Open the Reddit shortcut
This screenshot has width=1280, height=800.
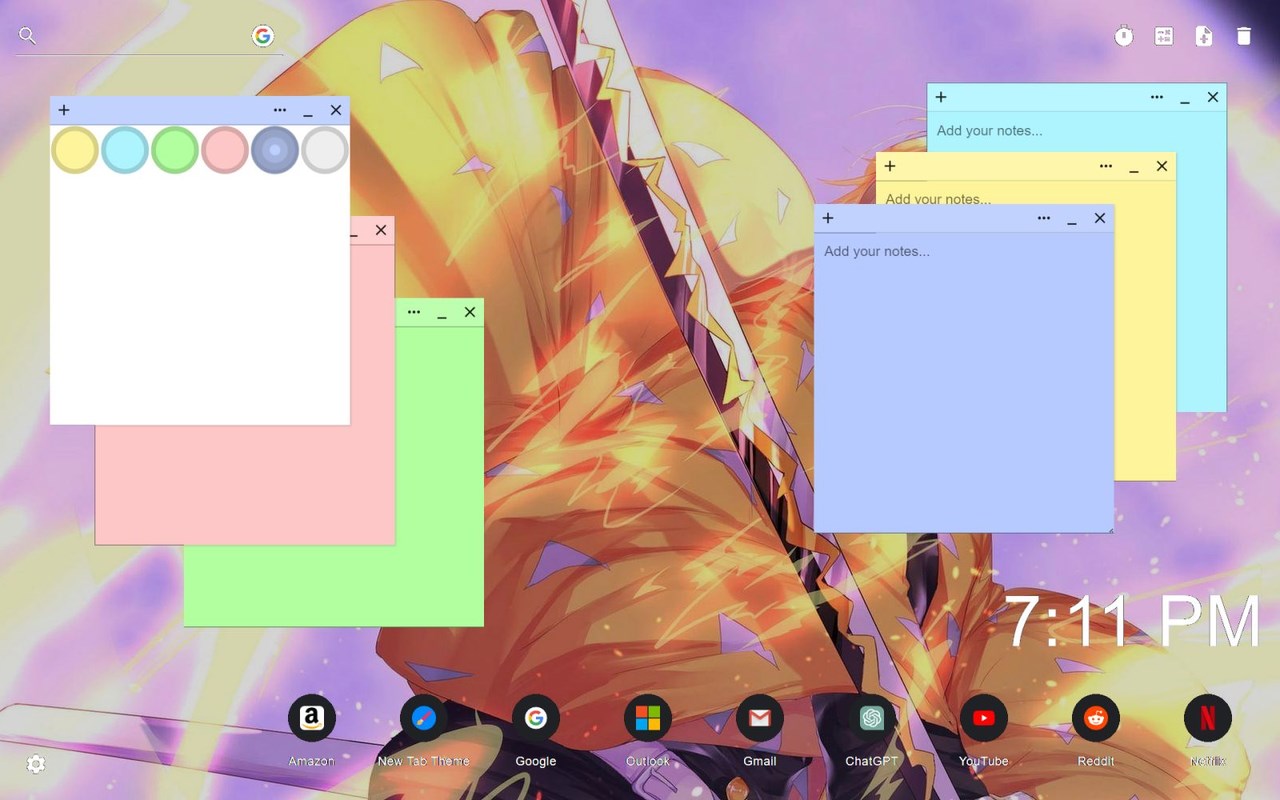(x=1096, y=718)
